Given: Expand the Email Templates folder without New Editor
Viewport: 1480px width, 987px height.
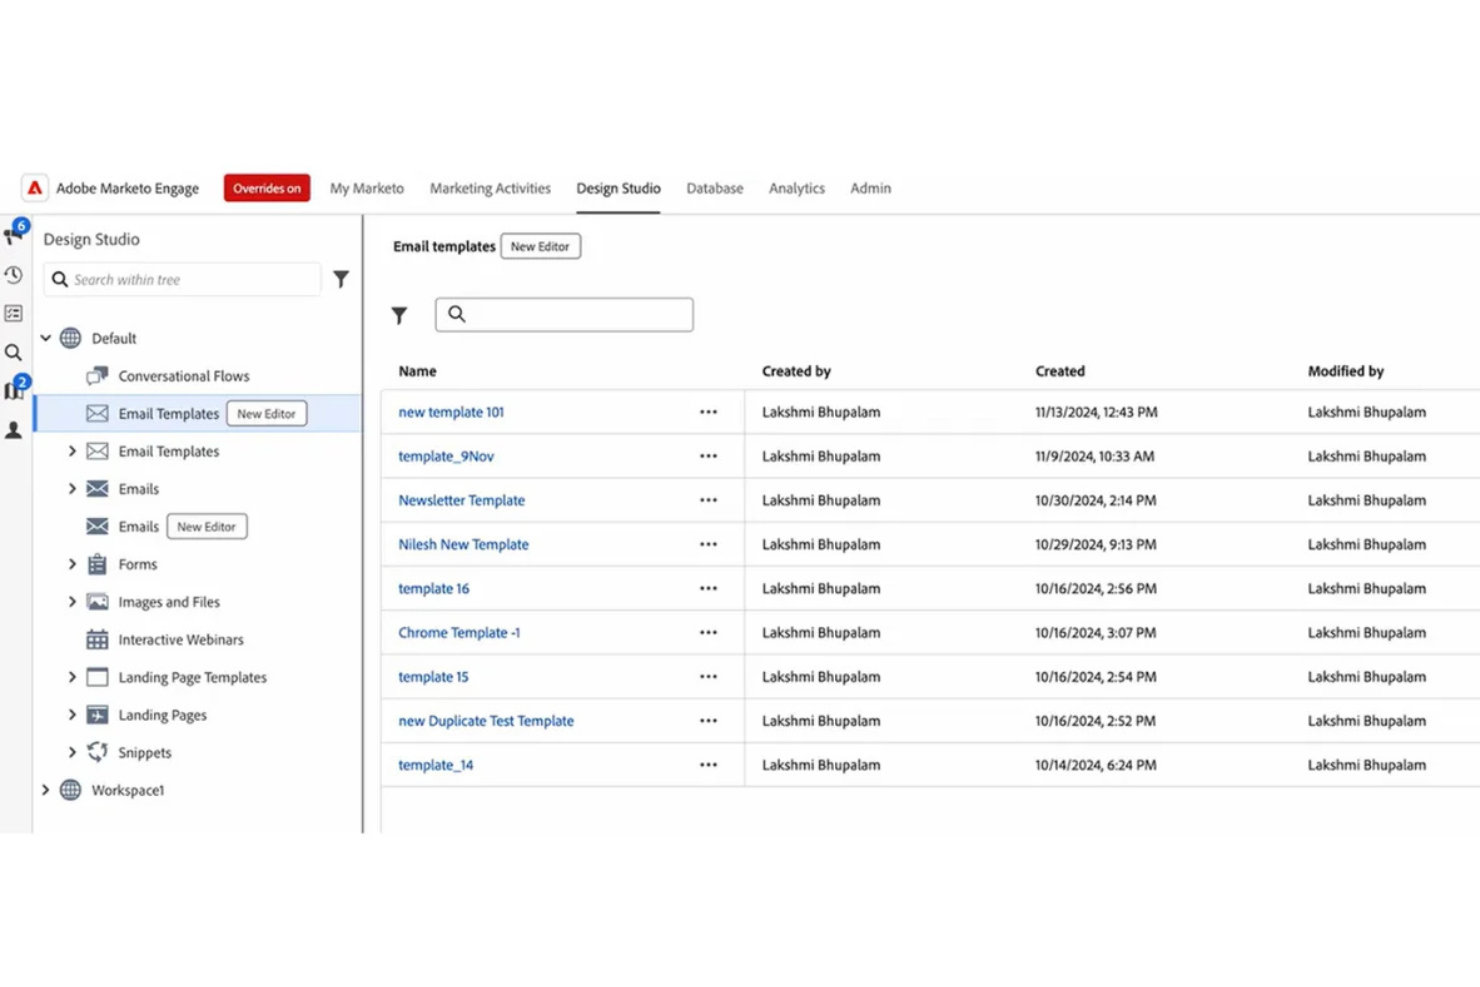Looking at the screenshot, I should click(x=72, y=451).
